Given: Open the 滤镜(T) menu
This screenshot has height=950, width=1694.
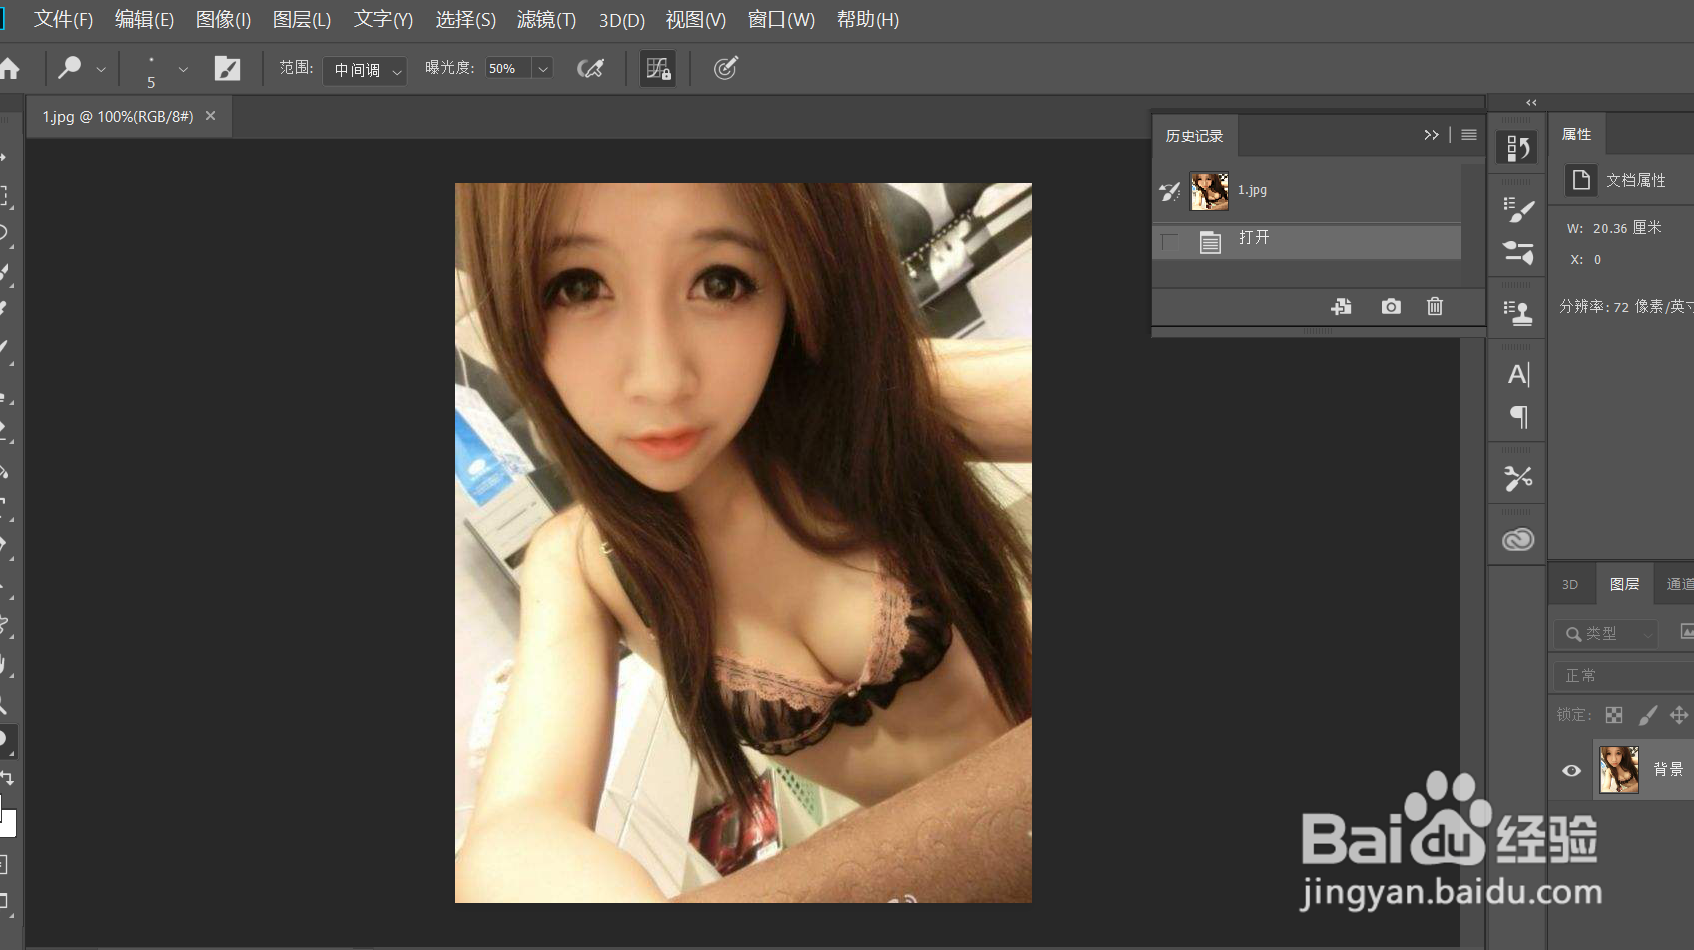Looking at the screenshot, I should click(x=546, y=20).
